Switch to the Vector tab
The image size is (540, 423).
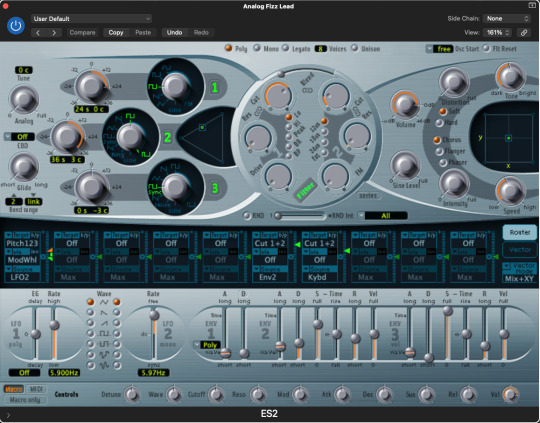click(520, 250)
